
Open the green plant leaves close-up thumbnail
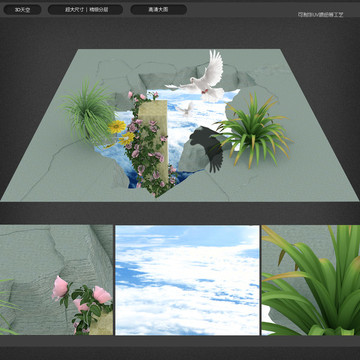pyautogui.click(x=311, y=280)
